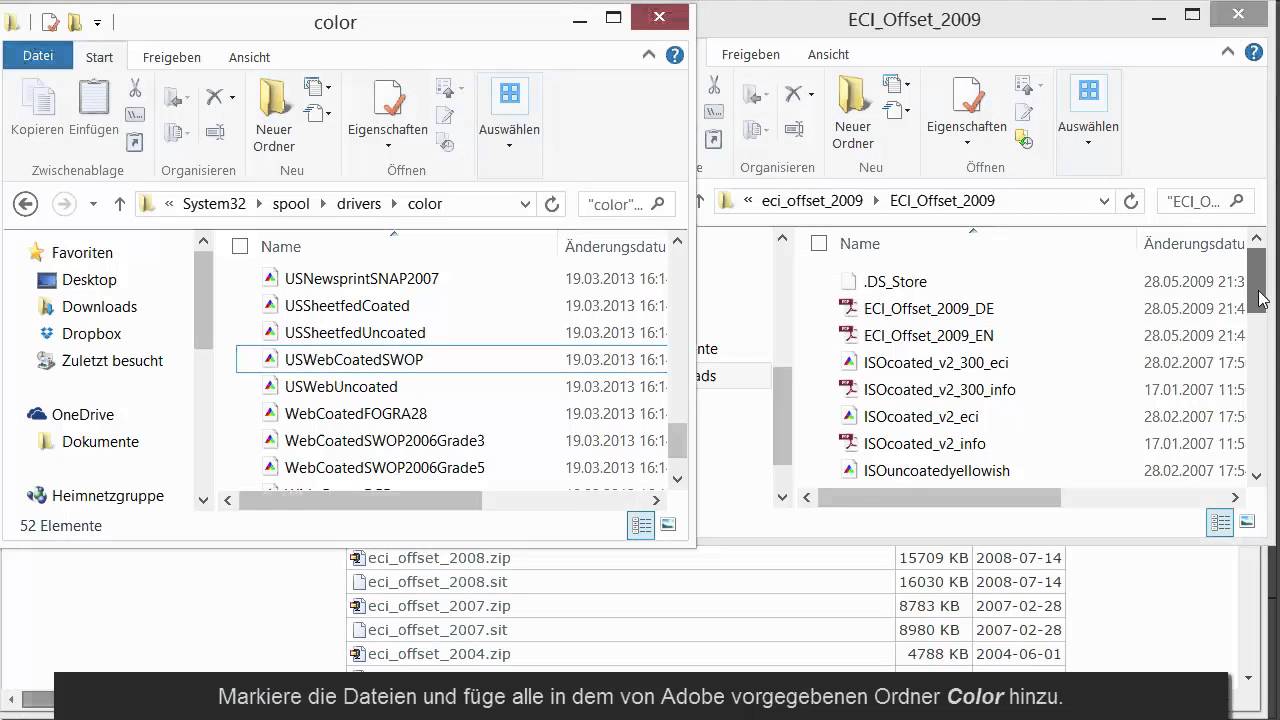This screenshot has width=1280, height=720.
Task: Click horizontal scrollbar of ECI_Offset_2009 file list
Action: pyautogui.click(x=939, y=497)
